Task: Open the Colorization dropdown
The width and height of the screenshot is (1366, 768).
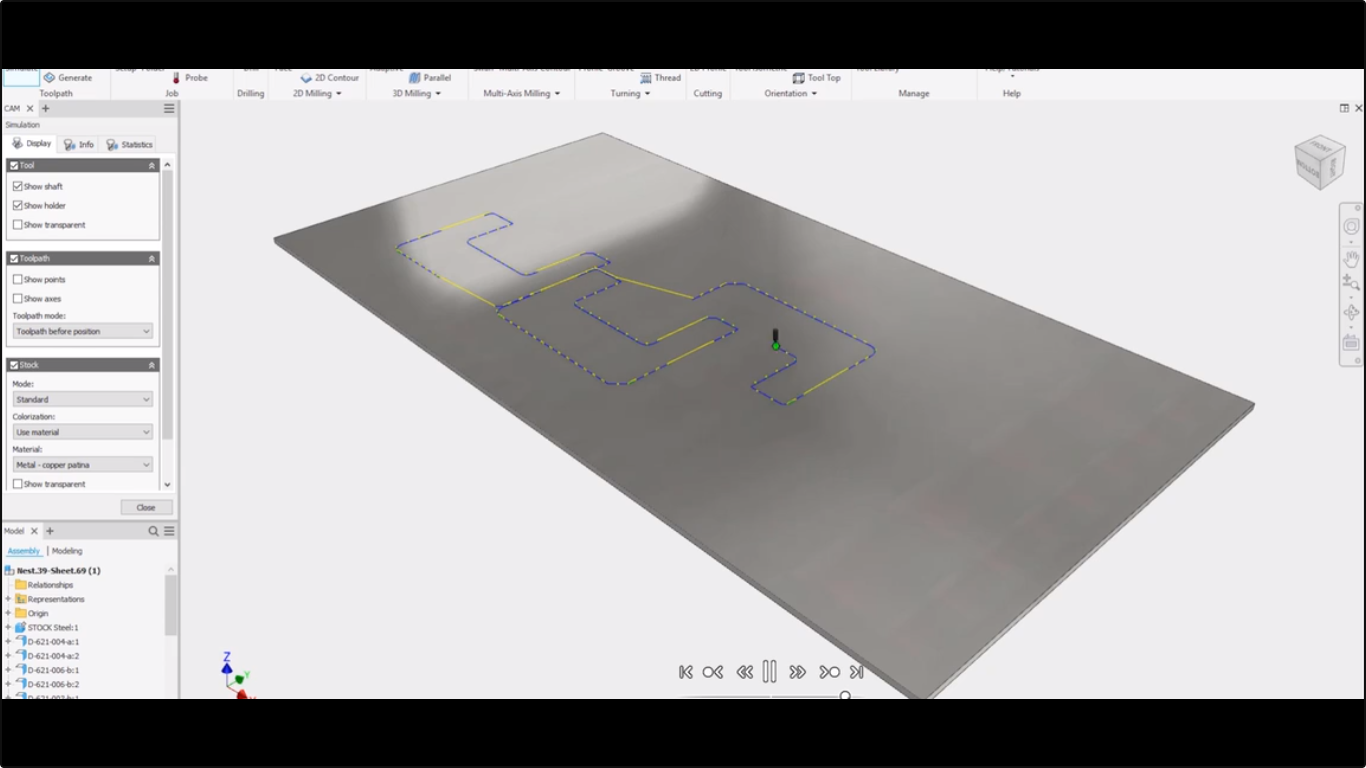Action: pos(82,432)
